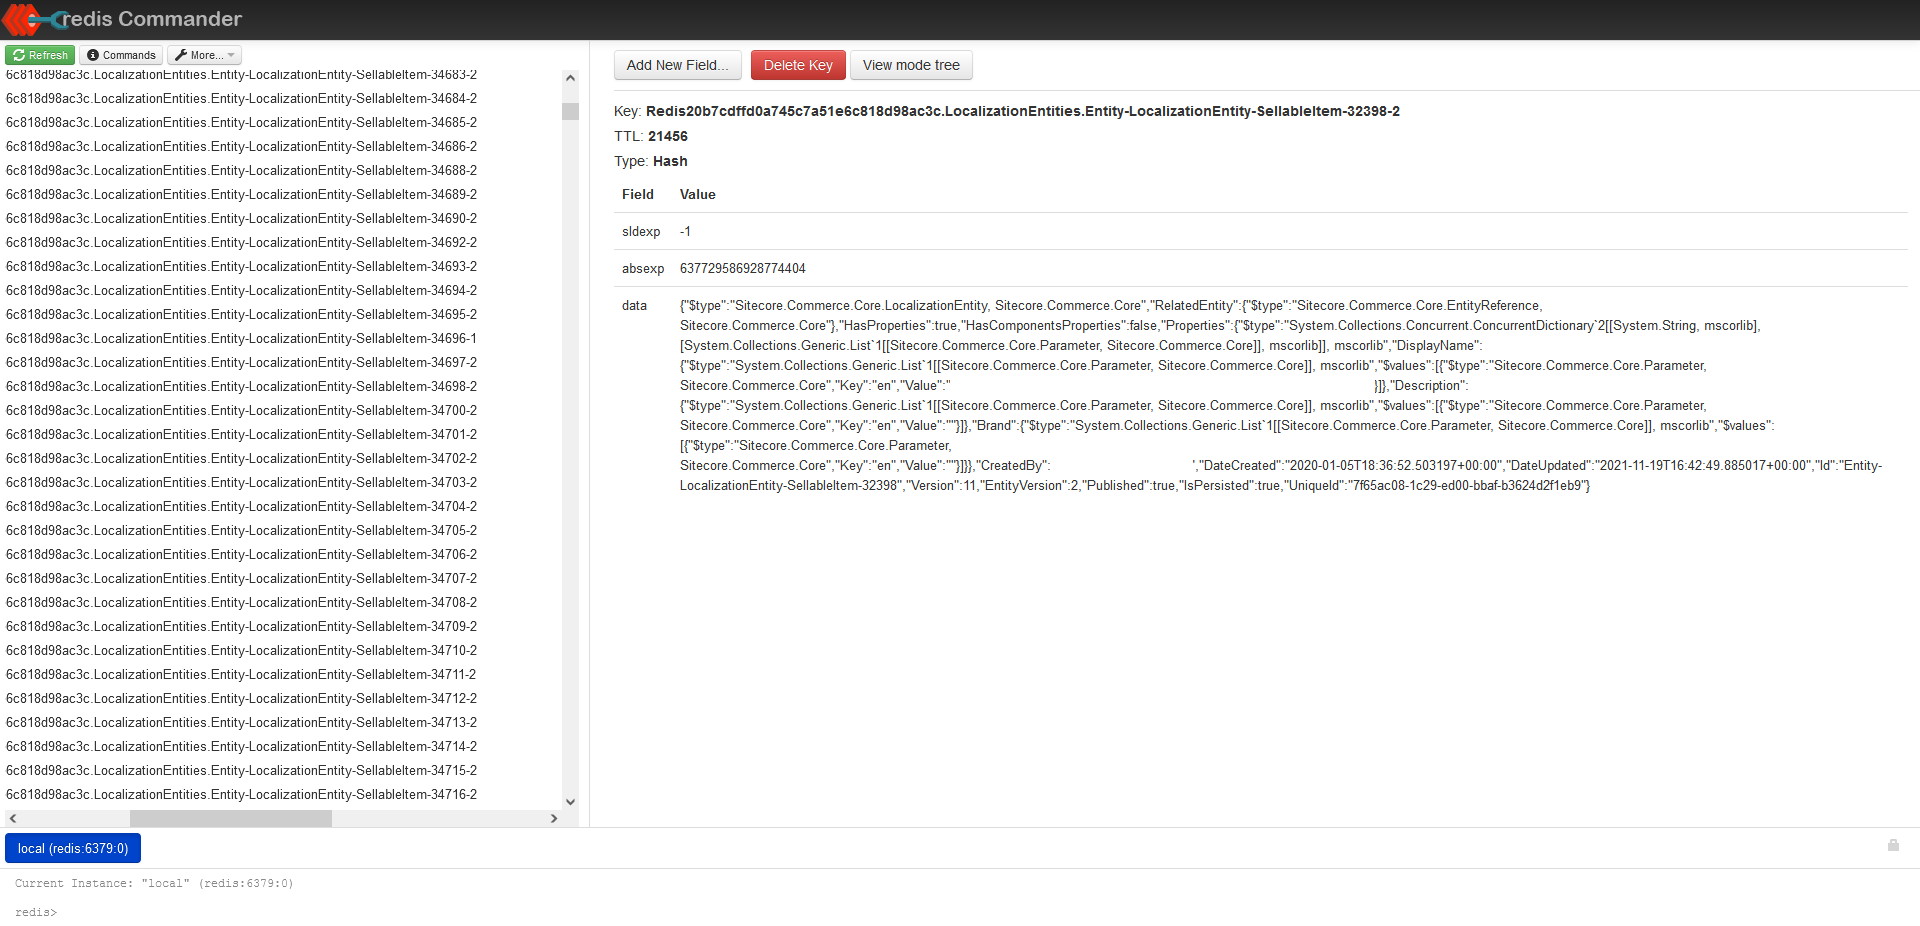Switch to View mode tree
This screenshot has width=1920, height=926.
(911, 65)
